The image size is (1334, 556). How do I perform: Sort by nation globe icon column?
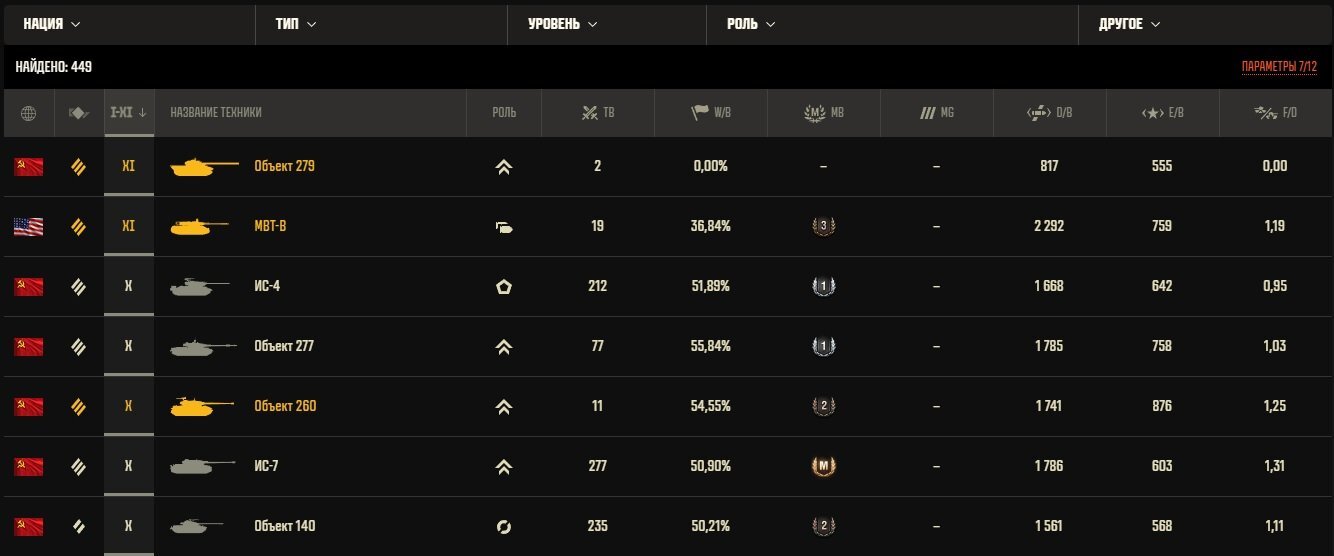point(28,113)
